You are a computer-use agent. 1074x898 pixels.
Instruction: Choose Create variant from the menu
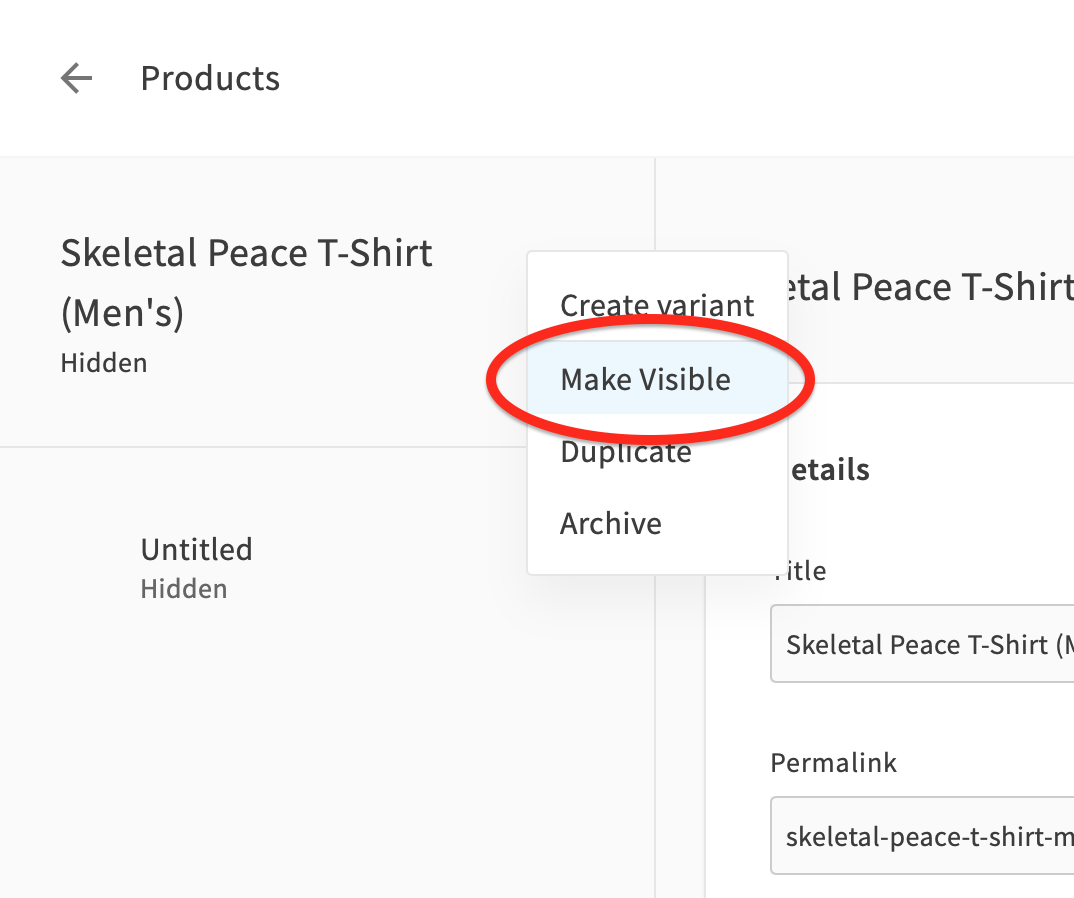658,305
